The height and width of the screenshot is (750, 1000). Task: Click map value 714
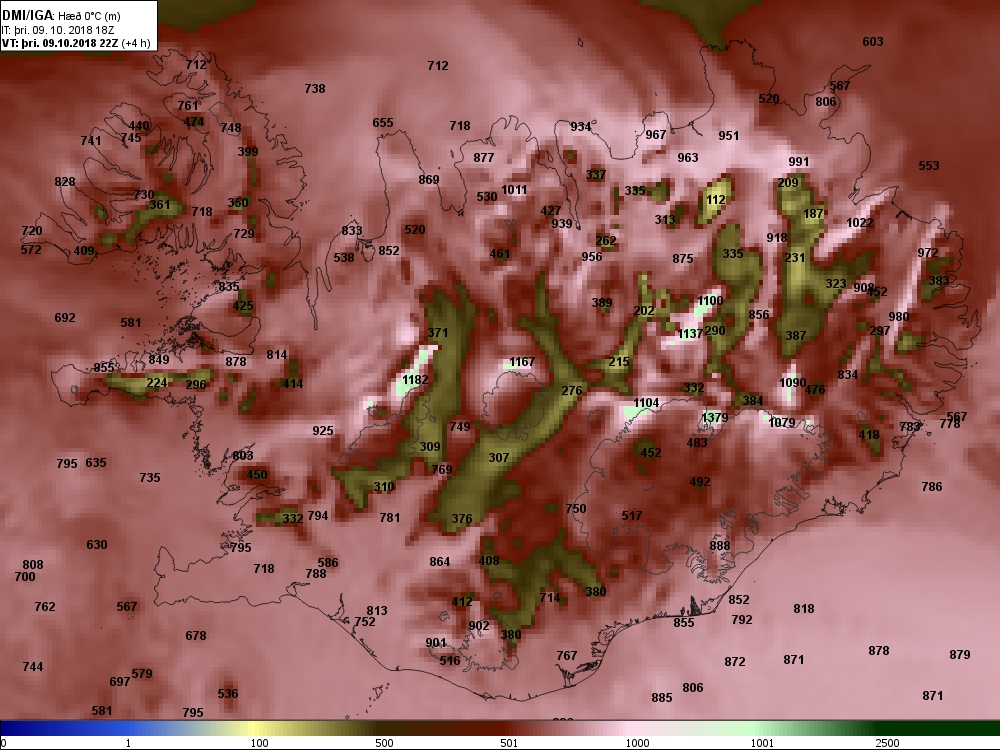point(550,598)
